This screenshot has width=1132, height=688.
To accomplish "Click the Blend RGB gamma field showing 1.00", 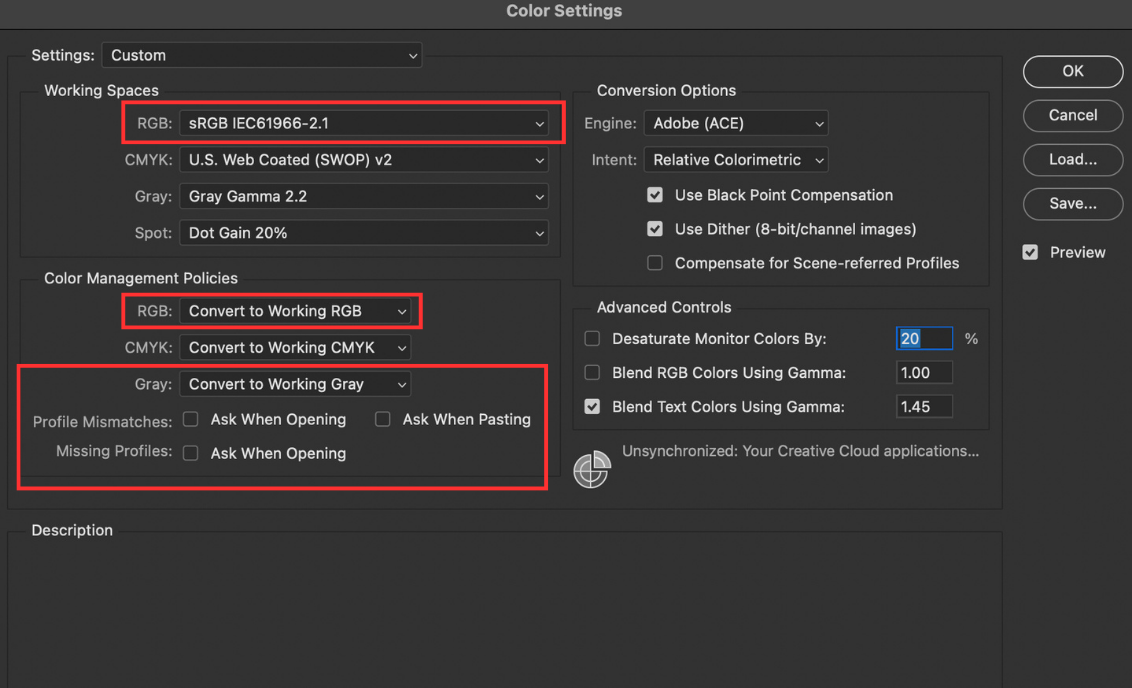I will pos(924,373).
